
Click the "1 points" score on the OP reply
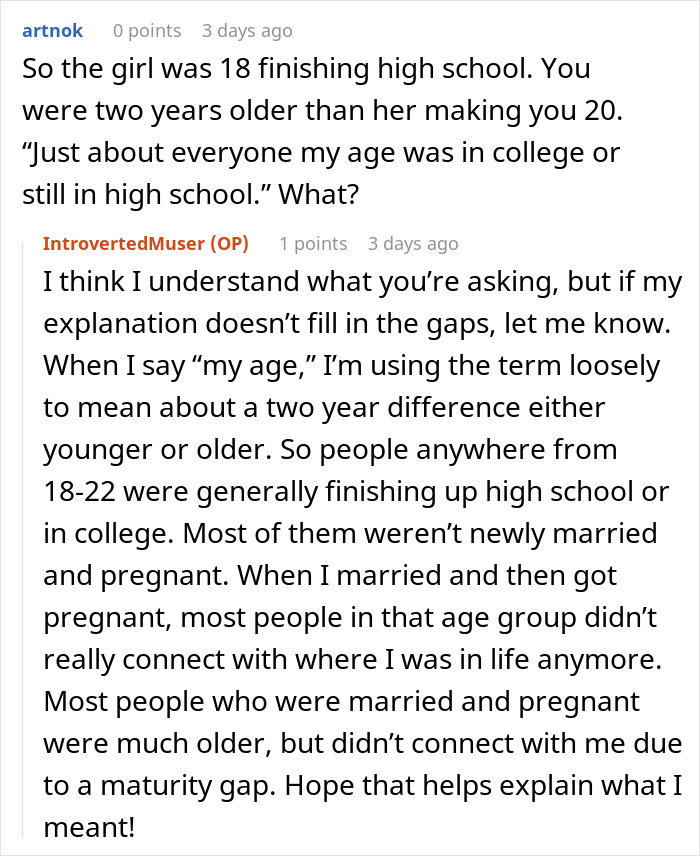tap(313, 243)
